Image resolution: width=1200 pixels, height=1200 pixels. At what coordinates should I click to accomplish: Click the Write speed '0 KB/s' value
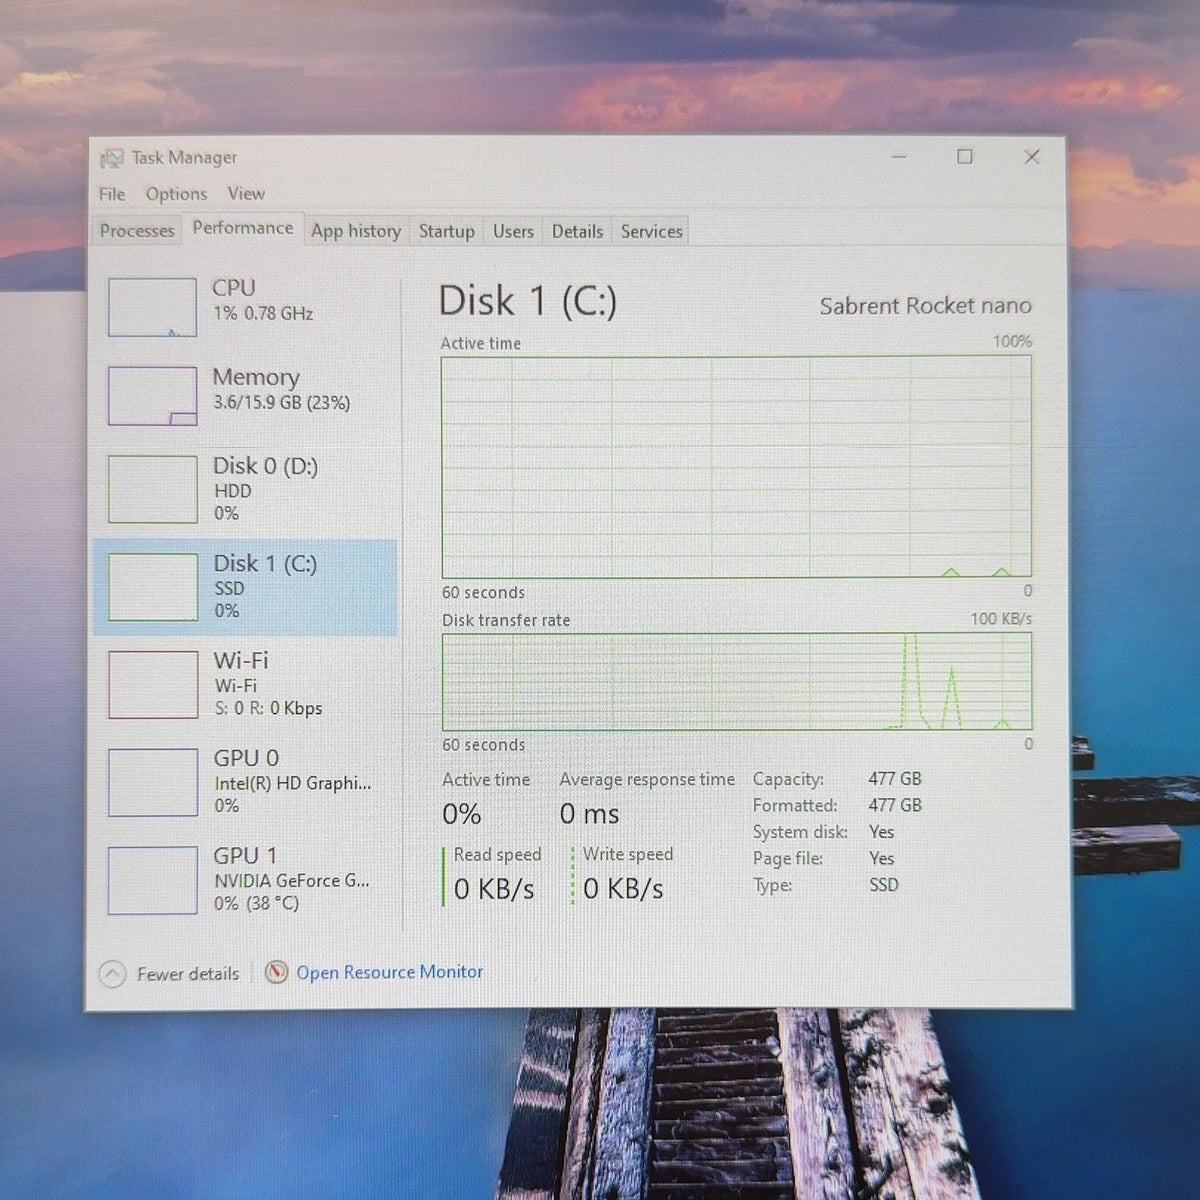coord(623,889)
